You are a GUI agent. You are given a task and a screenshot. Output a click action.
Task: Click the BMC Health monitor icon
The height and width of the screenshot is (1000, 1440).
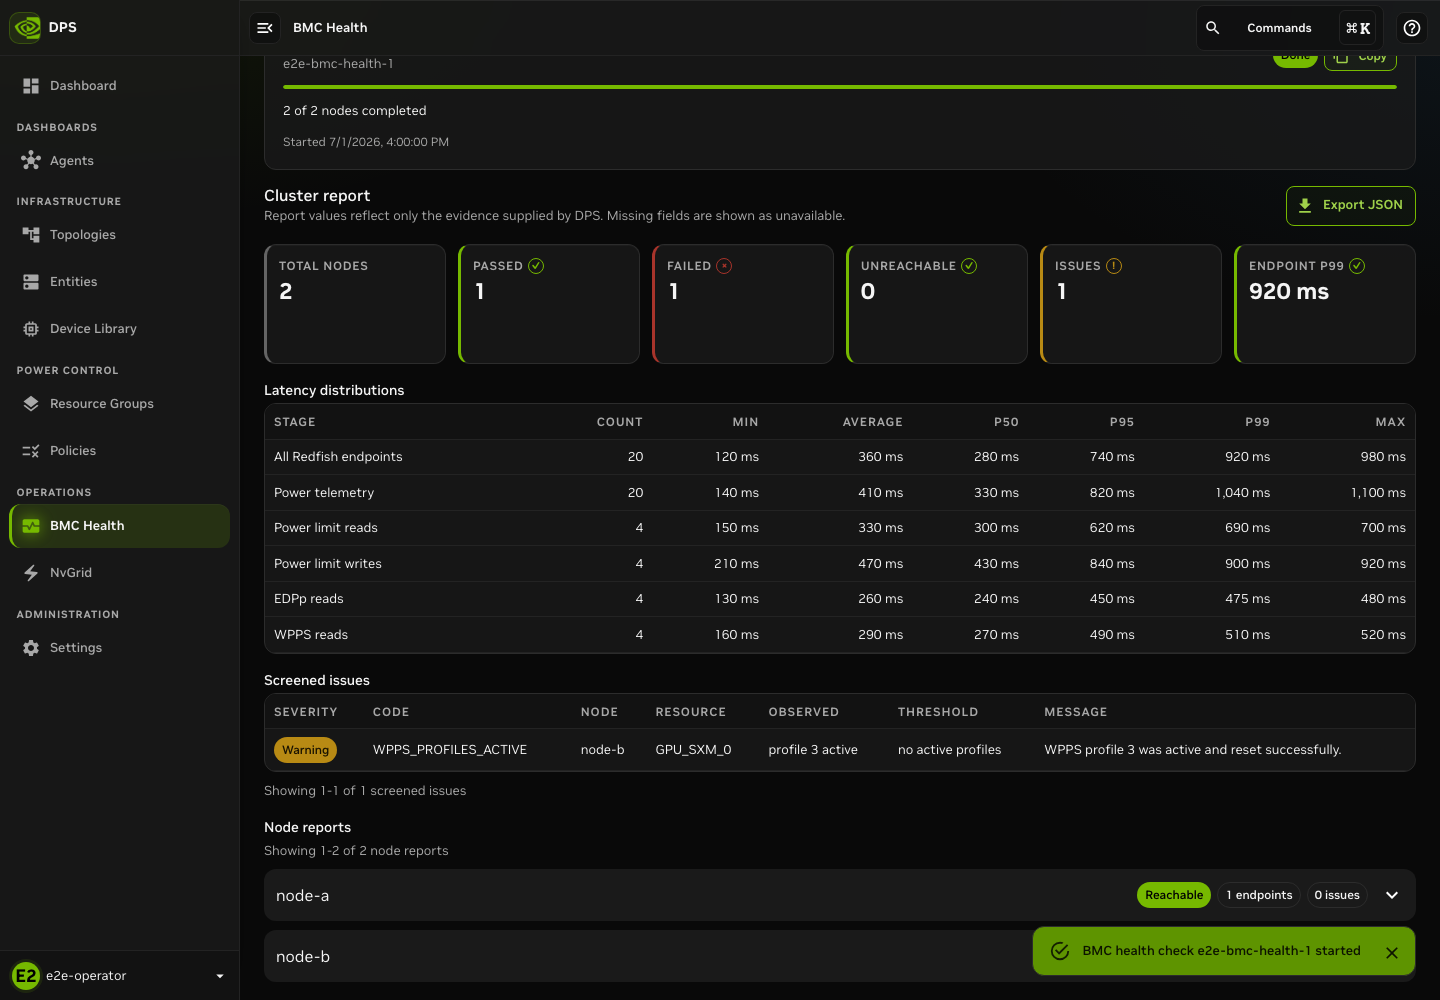pyautogui.click(x=31, y=526)
